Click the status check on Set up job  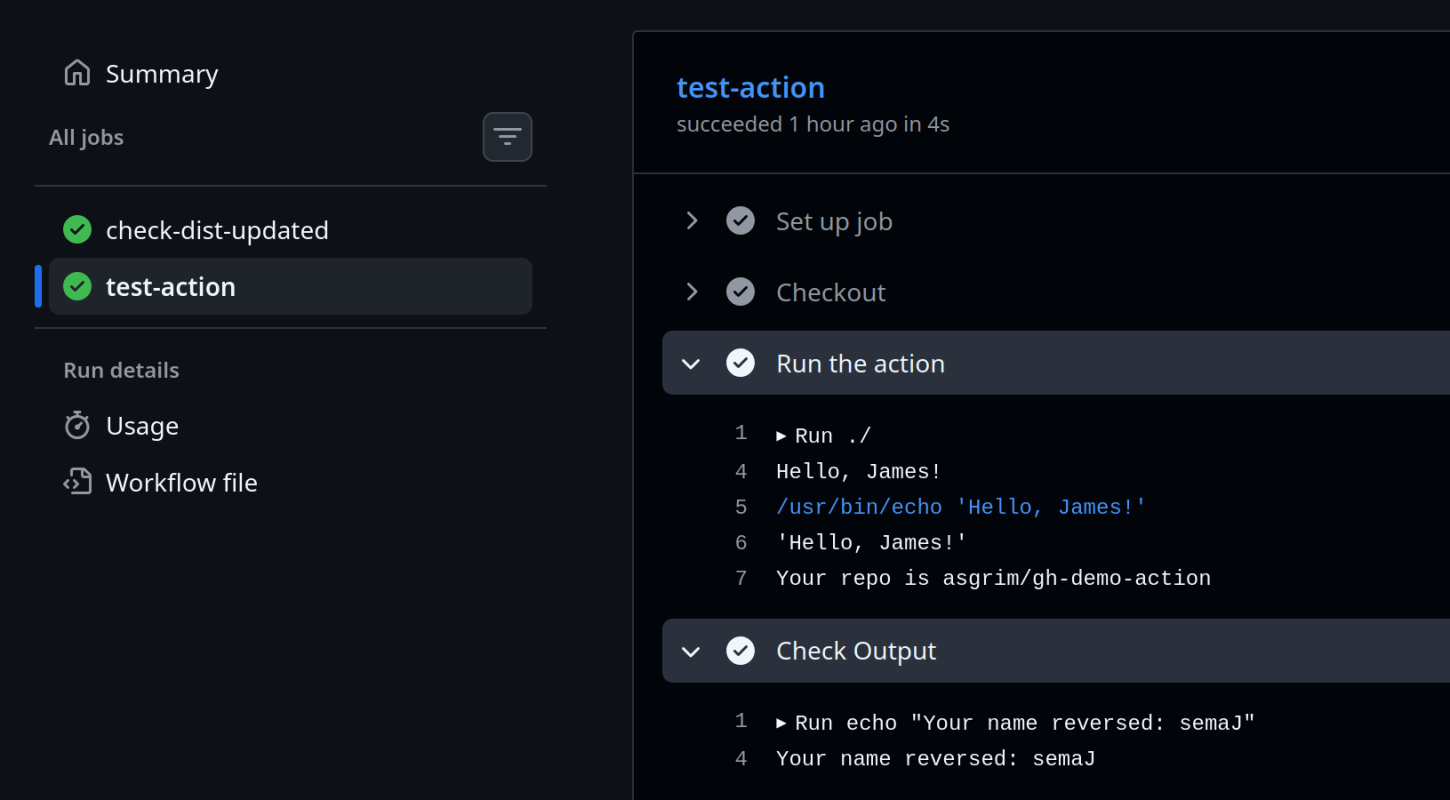(x=740, y=220)
